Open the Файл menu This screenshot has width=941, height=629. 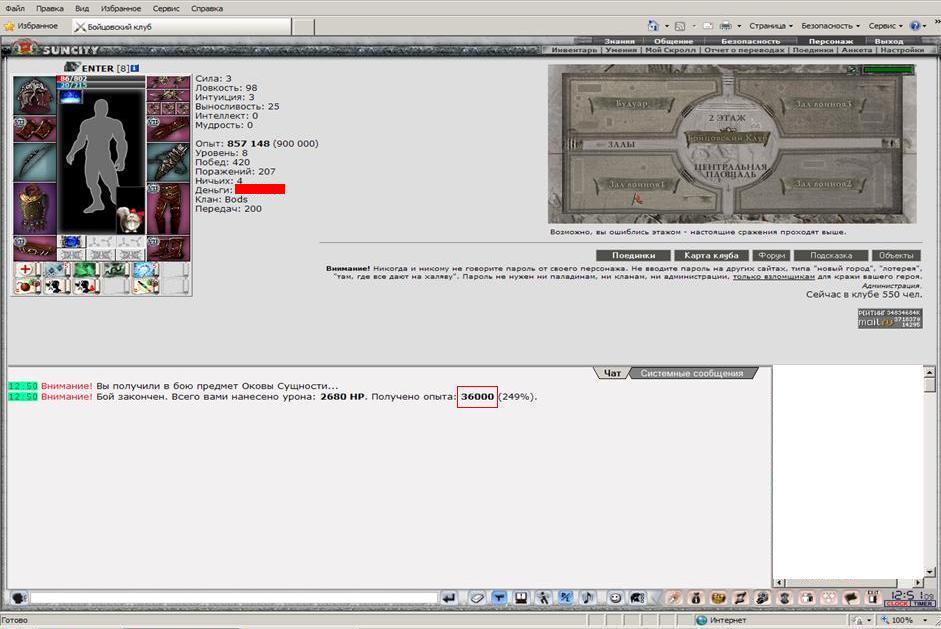(15, 8)
